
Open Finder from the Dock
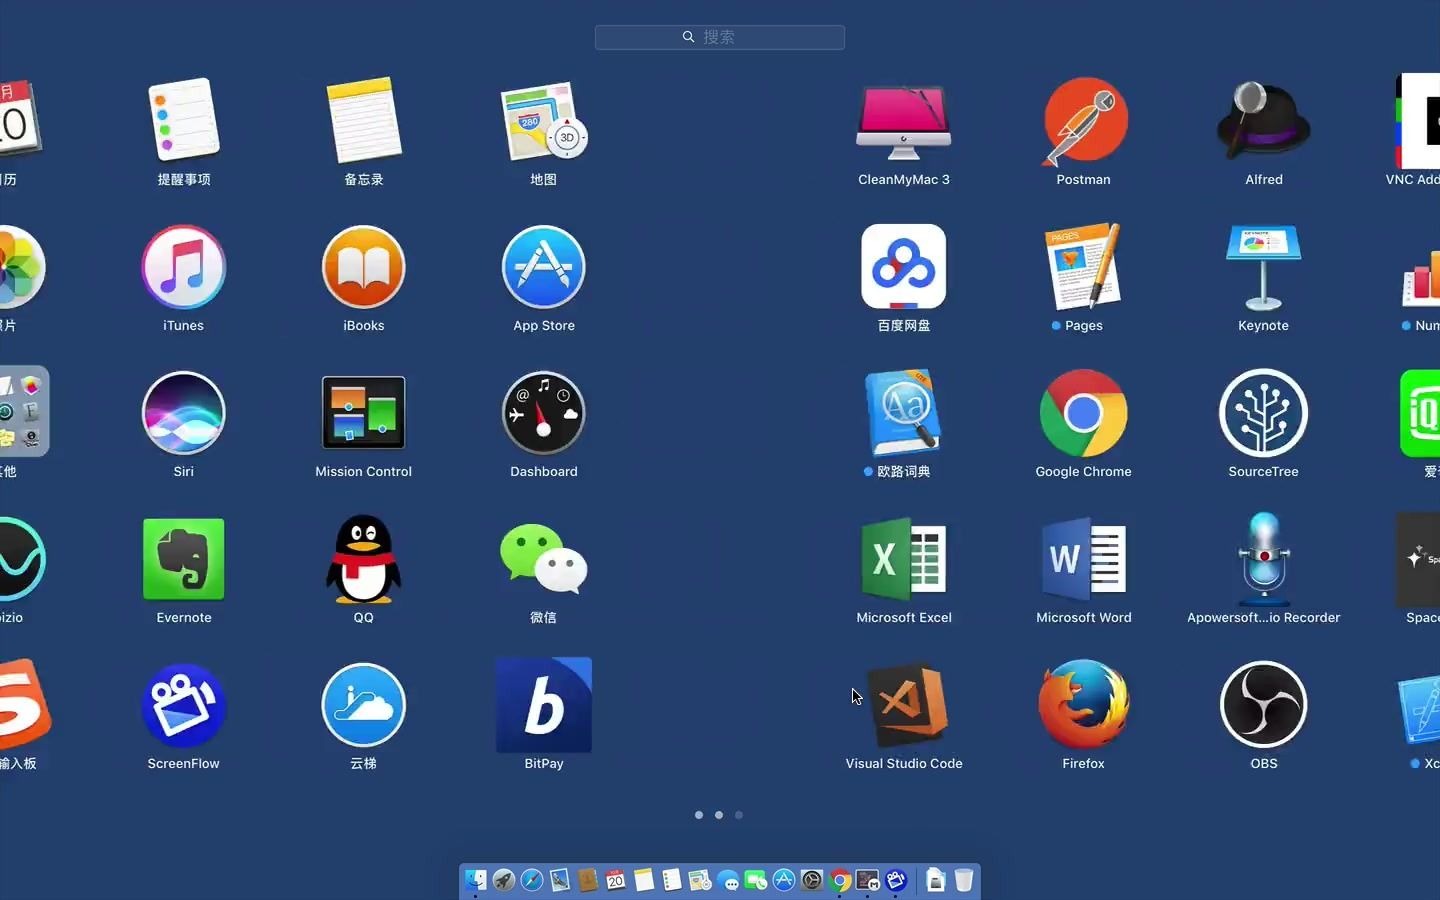coord(476,879)
